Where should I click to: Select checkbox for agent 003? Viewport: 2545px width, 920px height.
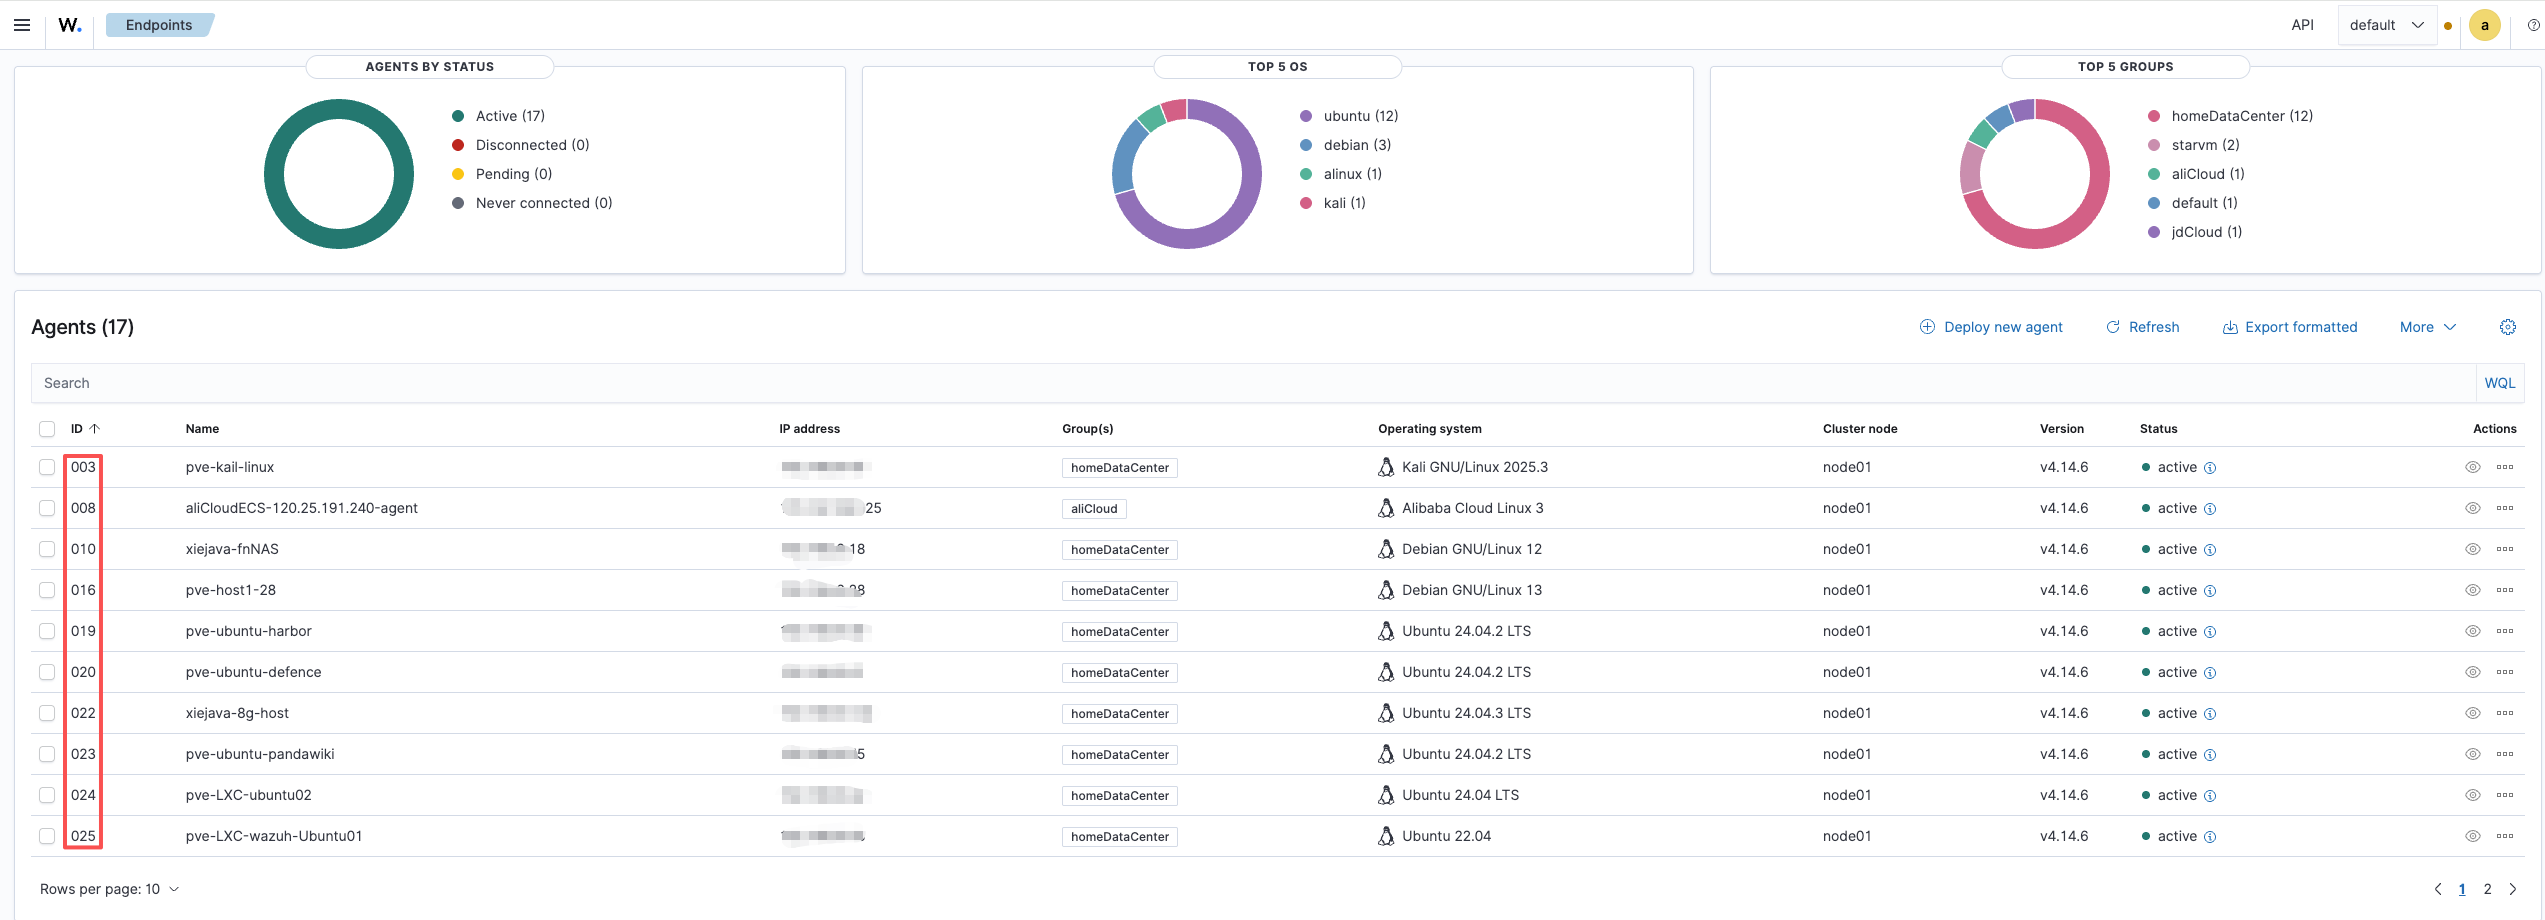[x=47, y=467]
